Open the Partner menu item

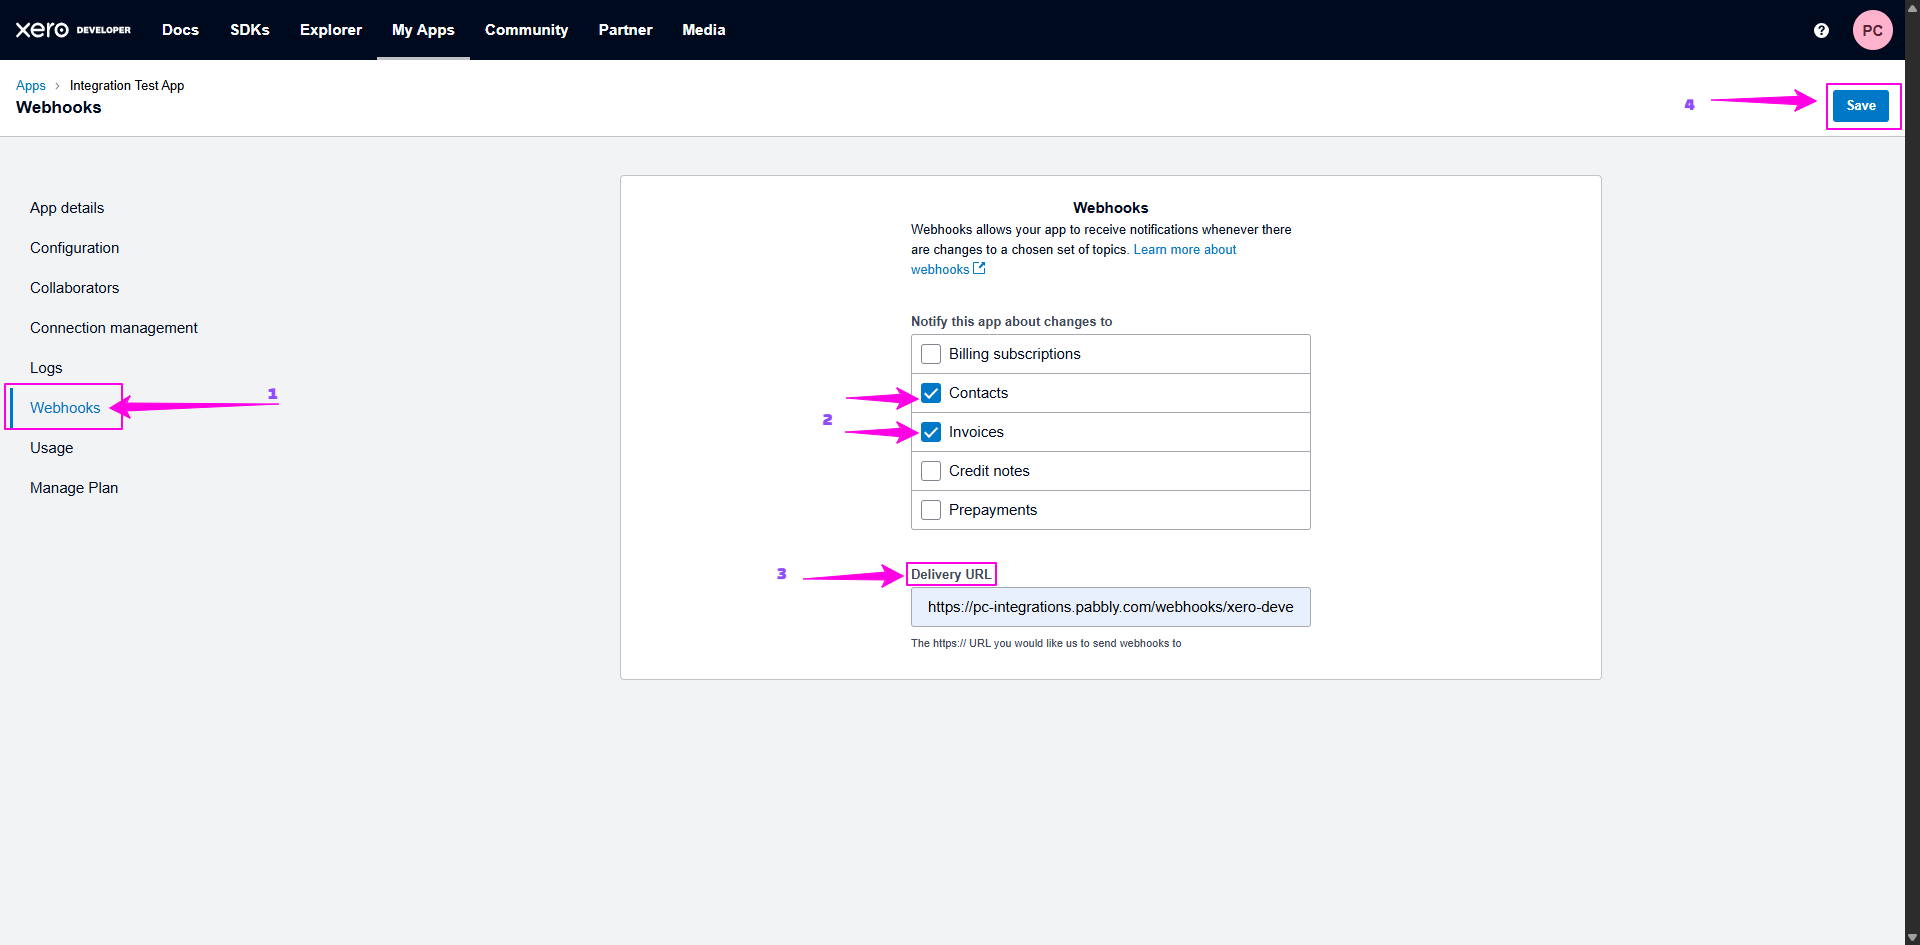click(625, 30)
